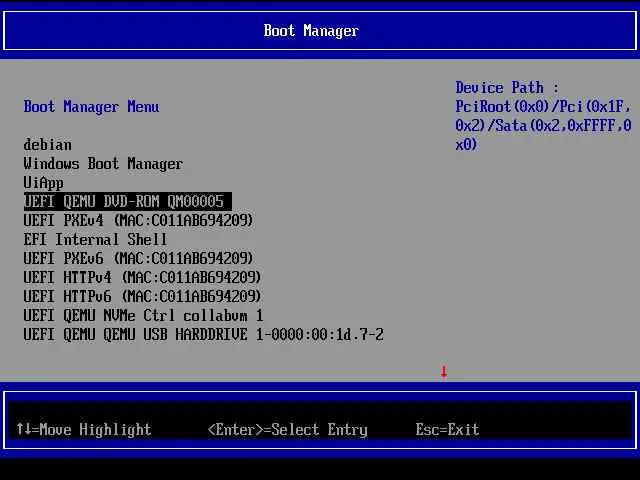Select EFI Internal Shell entry
This screenshot has height=480, width=640.
95,240
